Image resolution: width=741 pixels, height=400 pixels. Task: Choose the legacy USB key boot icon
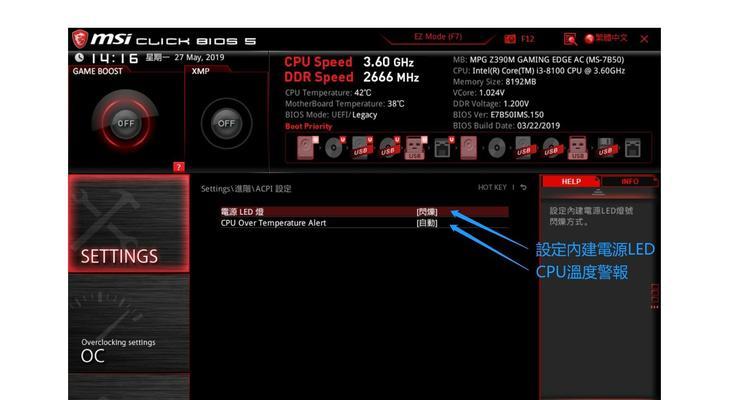(577, 148)
